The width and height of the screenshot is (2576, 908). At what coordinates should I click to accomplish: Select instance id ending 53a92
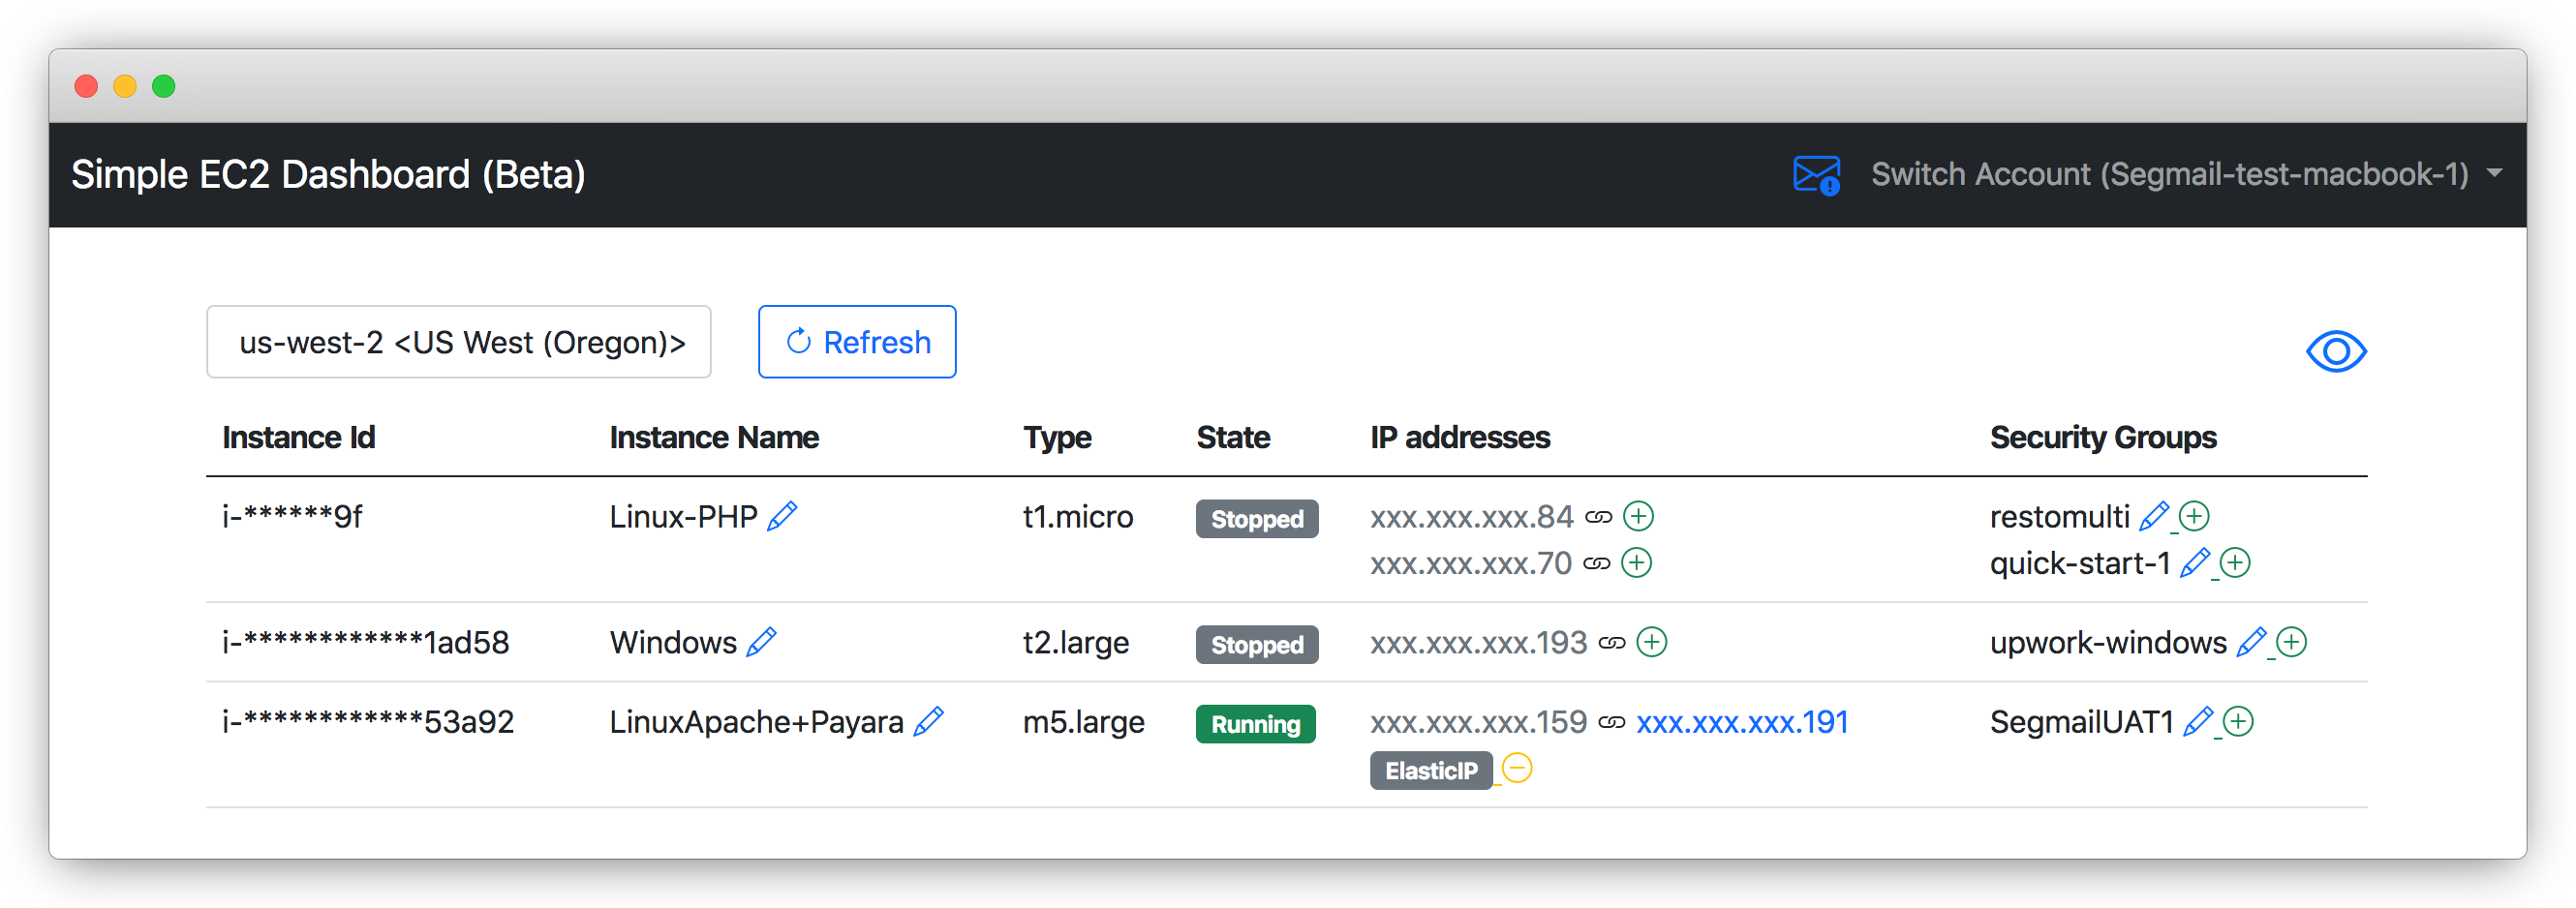(x=367, y=721)
